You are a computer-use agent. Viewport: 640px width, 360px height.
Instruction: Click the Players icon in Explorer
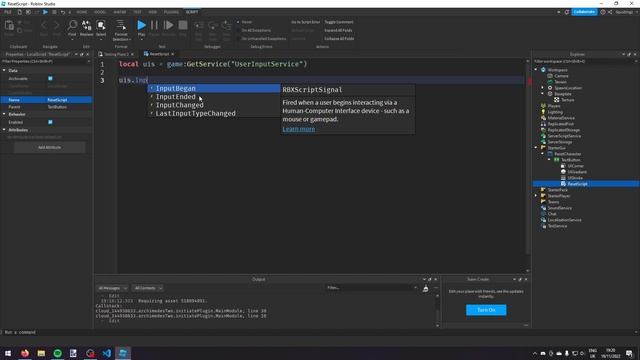click(543, 106)
